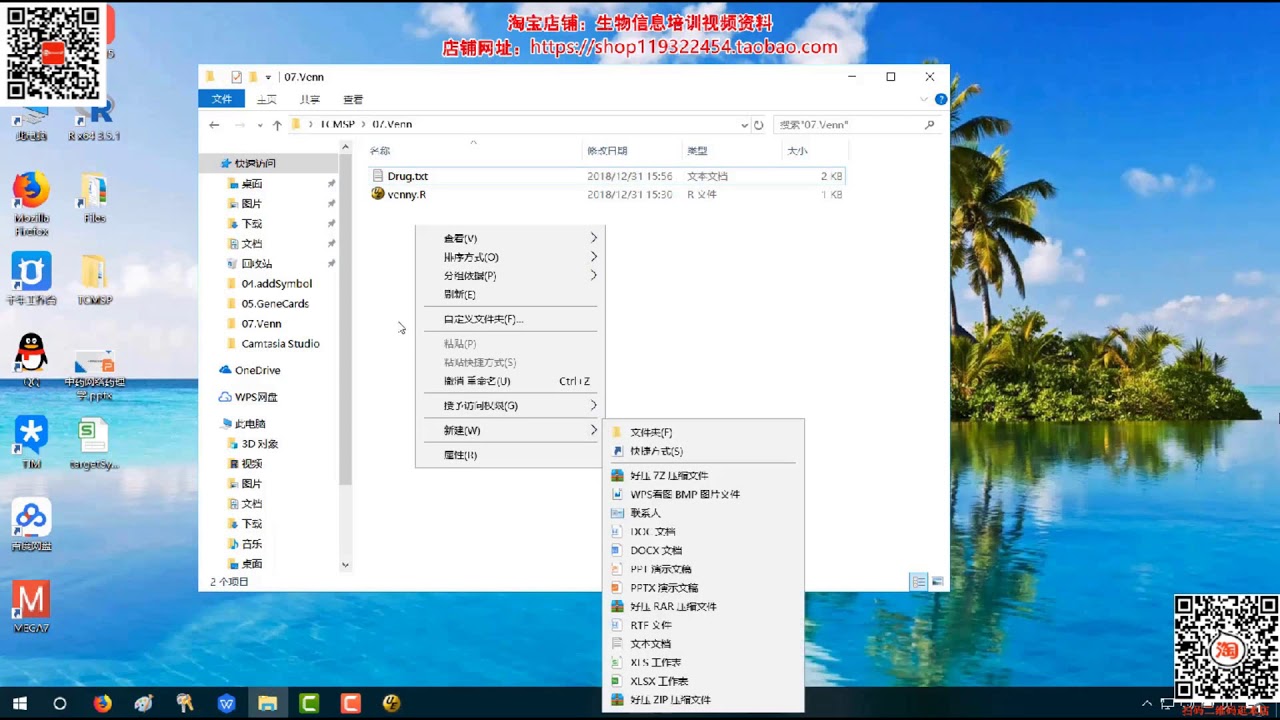Click the Explorer back arrow

point(214,125)
